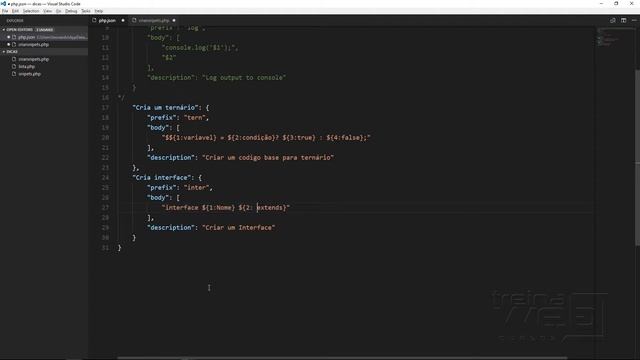The height and width of the screenshot is (360, 640).
Task: Click the horizontal editor scrollbar
Action: 342,358
